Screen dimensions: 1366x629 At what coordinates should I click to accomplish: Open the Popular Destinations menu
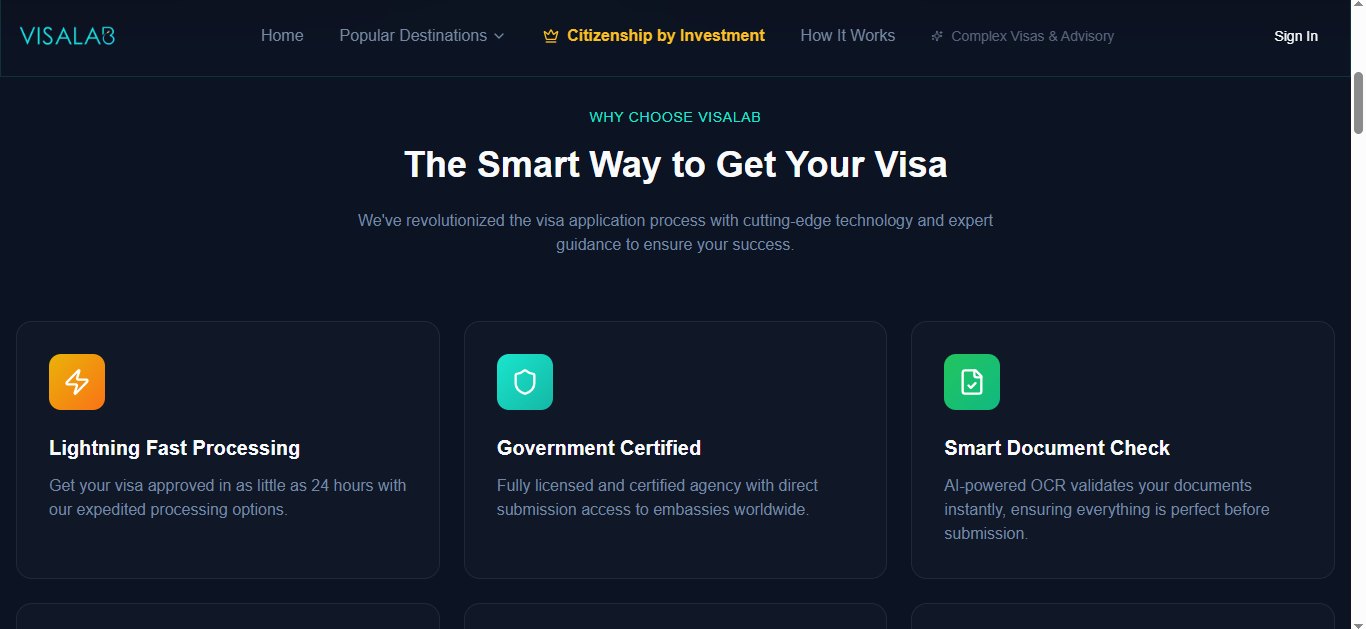coord(422,36)
